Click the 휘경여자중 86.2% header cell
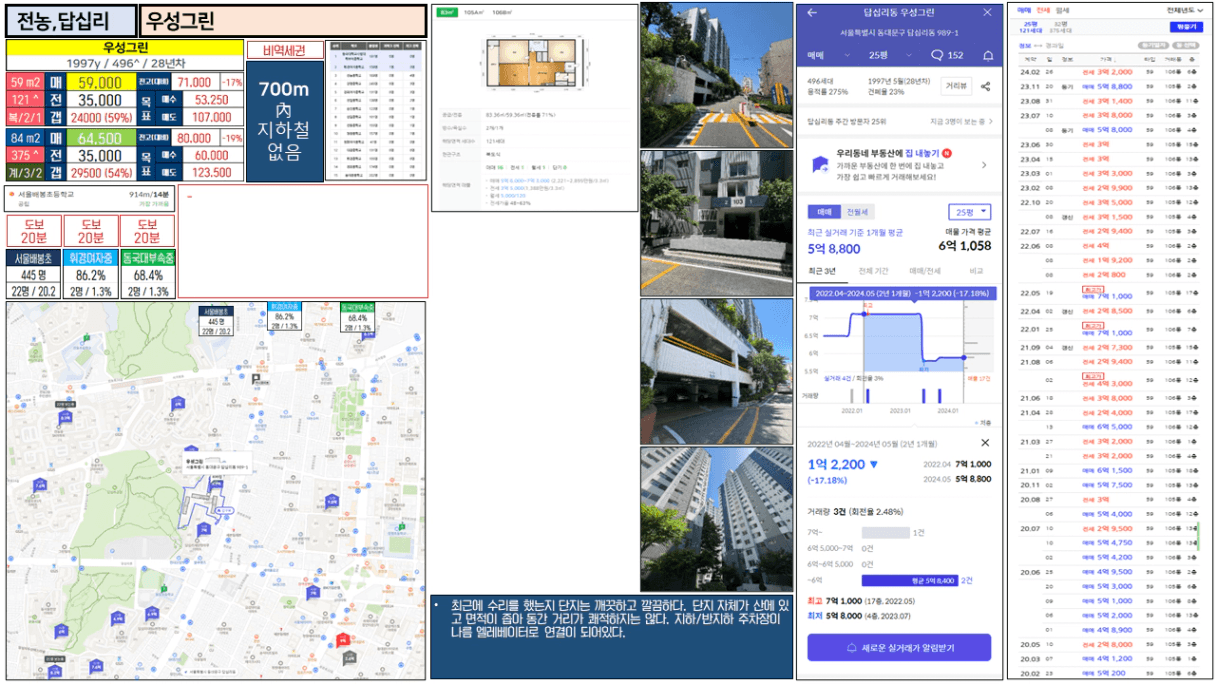Screen dimensions: 1216x684 pyautogui.click(x=91, y=257)
